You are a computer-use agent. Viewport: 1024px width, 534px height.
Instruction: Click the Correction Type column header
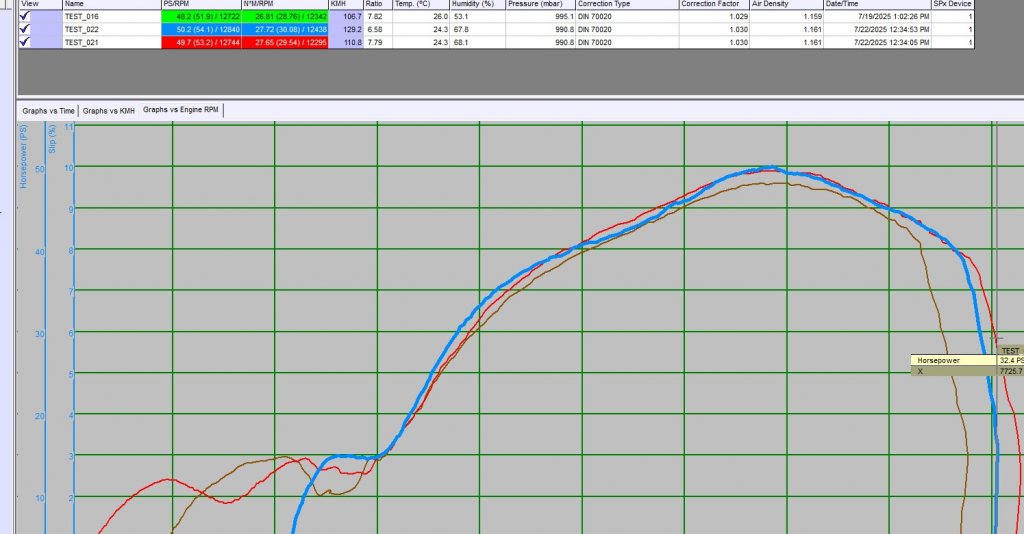pyautogui.click(x=628, y=4)
